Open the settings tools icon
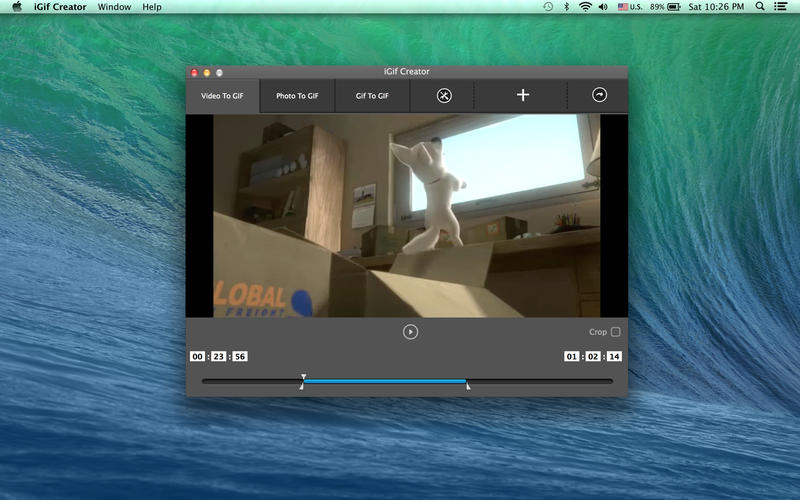800x500 pixels. 445,96
